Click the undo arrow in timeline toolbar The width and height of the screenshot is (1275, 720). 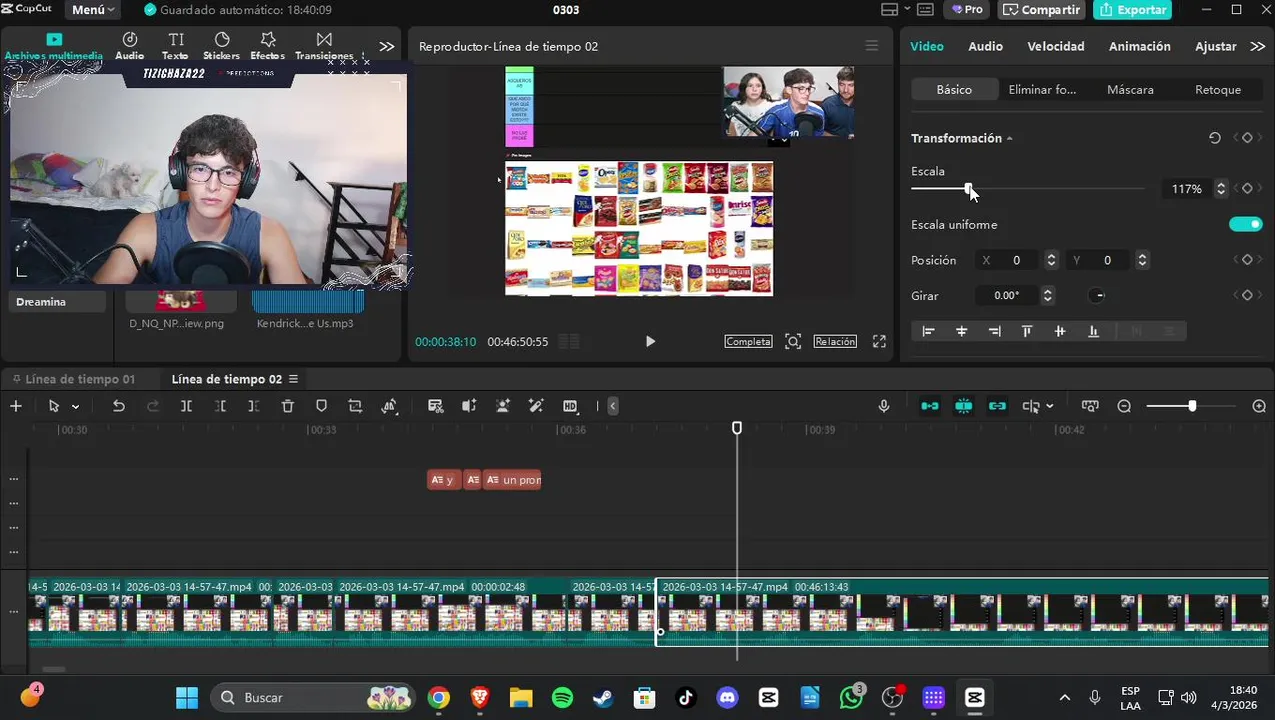(x=118, y=406)
